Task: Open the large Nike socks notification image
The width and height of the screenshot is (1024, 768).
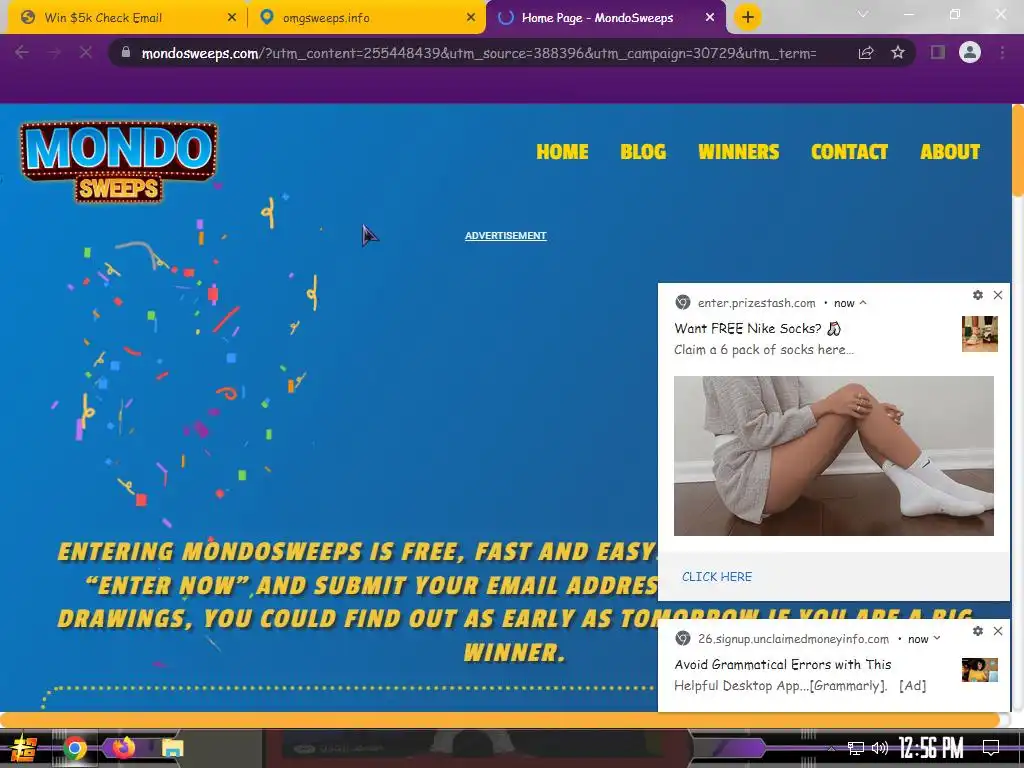Action: [x=834, y=456]
